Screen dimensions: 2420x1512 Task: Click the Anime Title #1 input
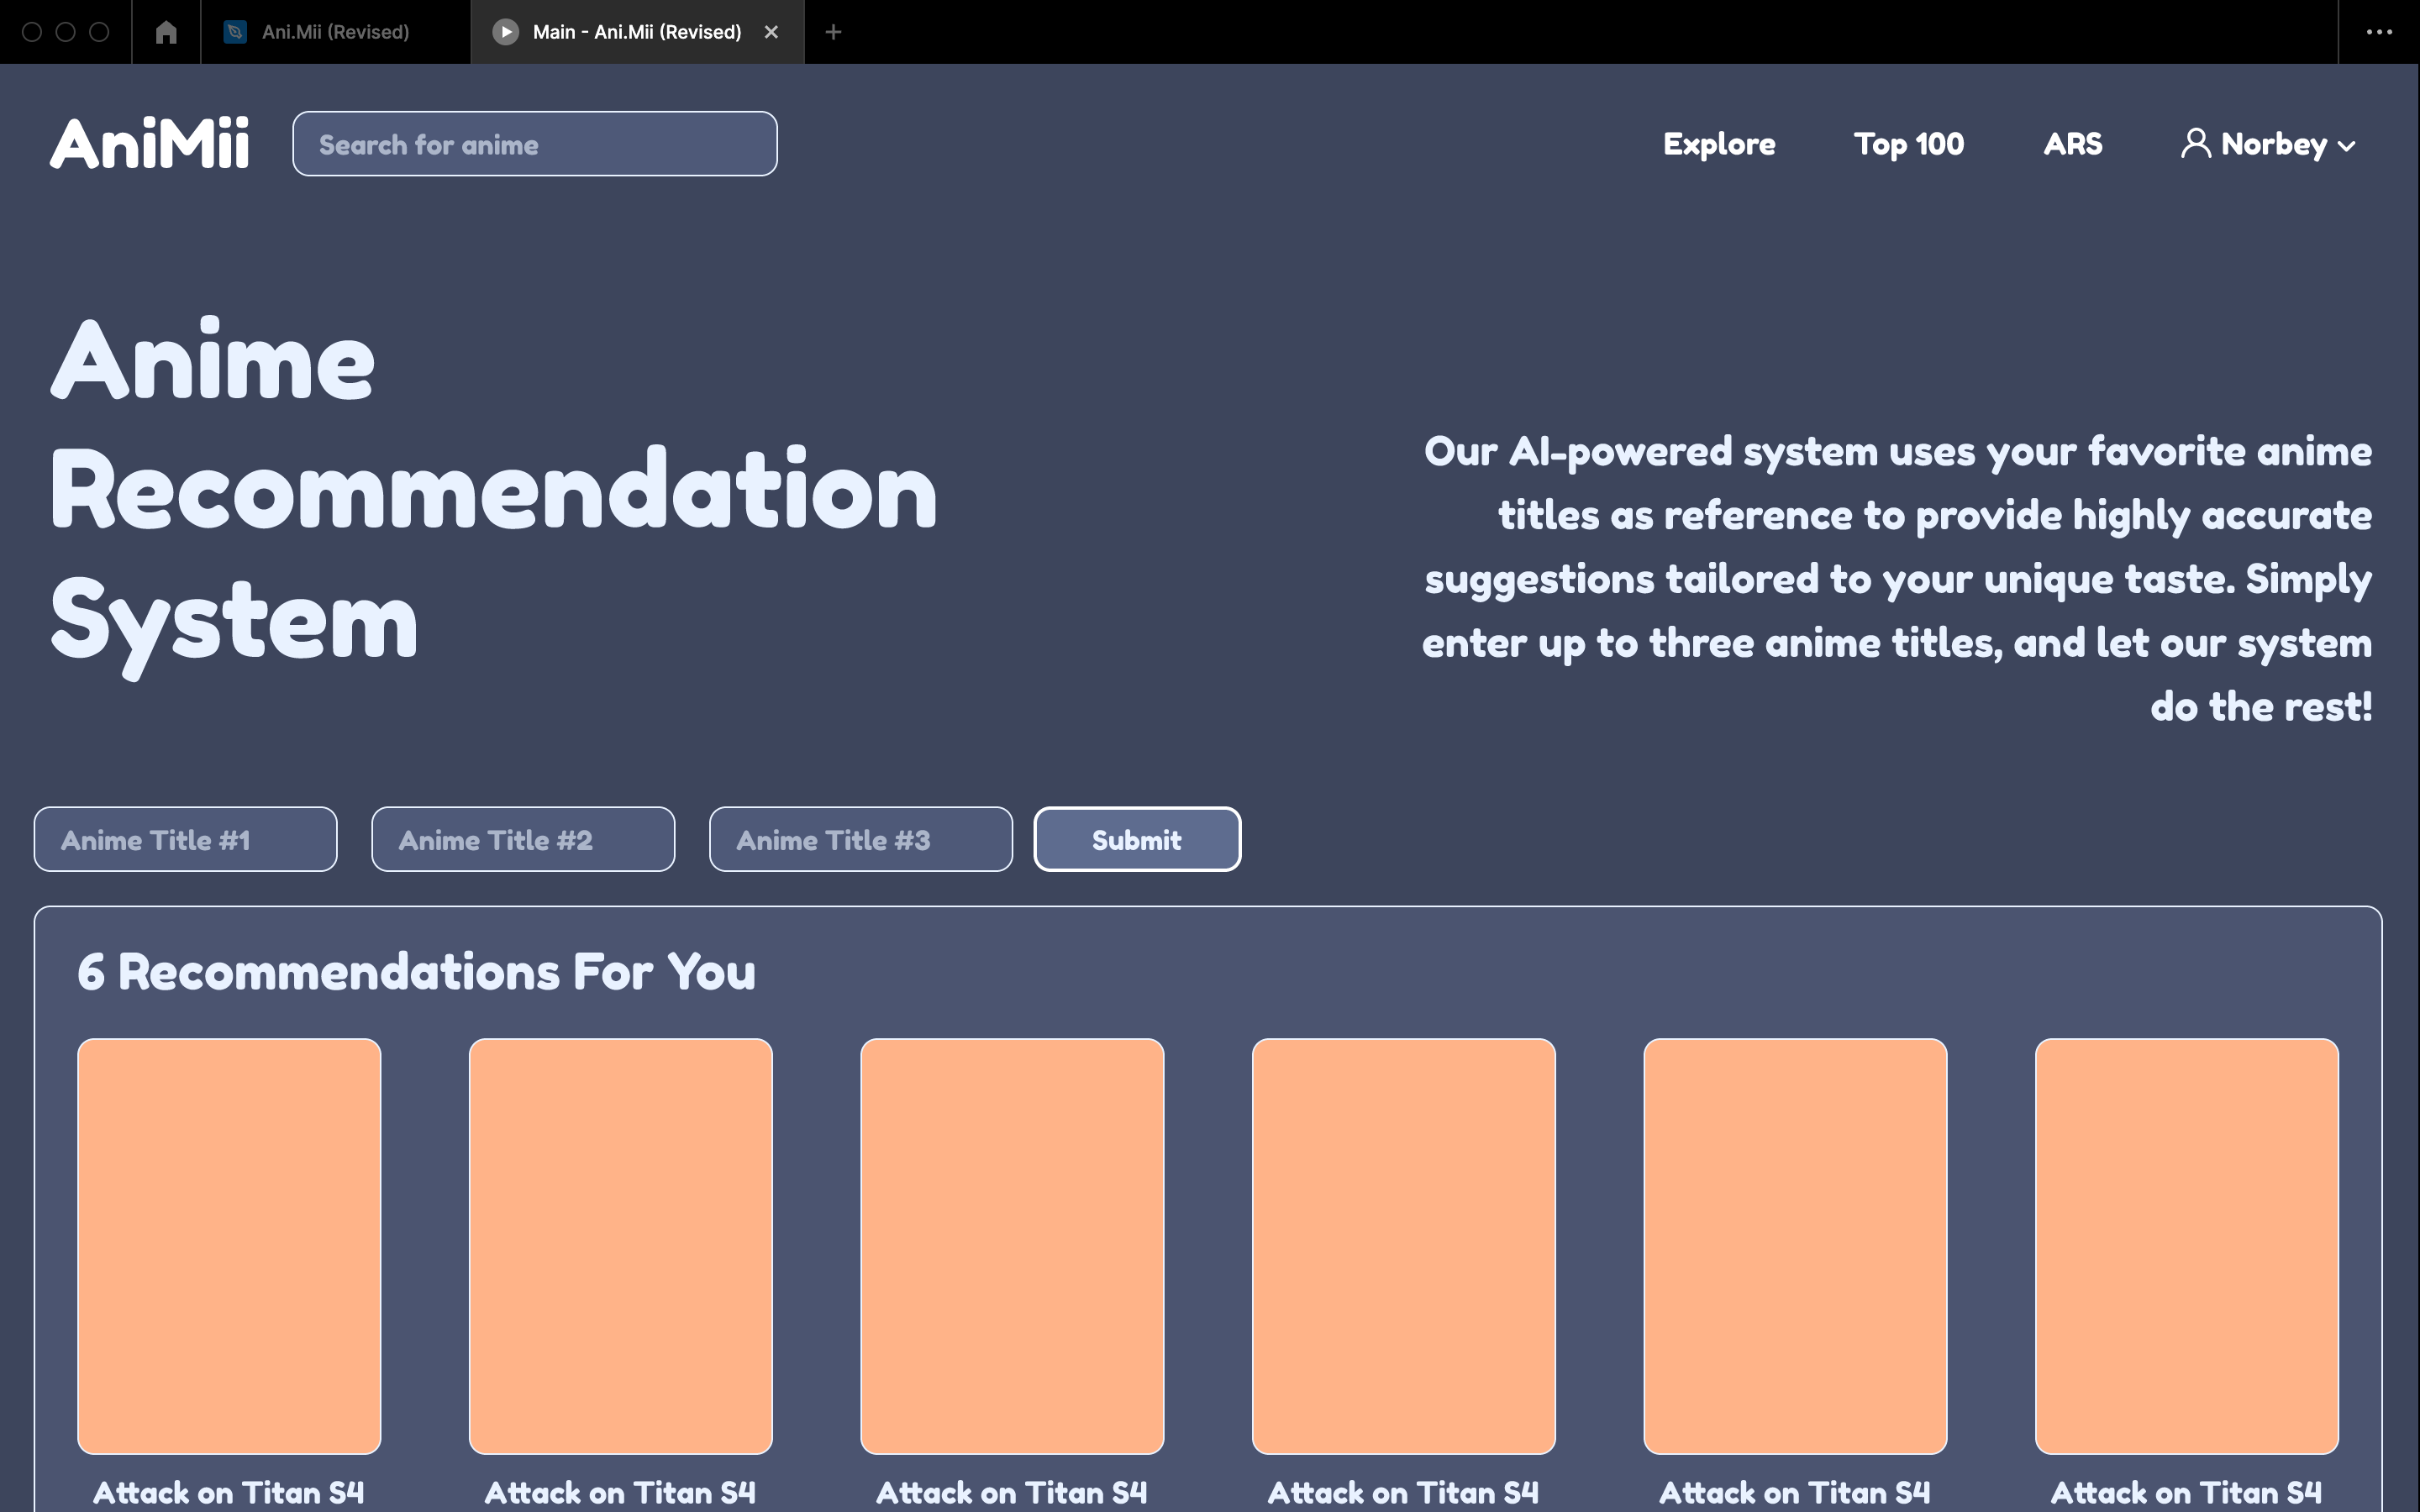[185, 839]
